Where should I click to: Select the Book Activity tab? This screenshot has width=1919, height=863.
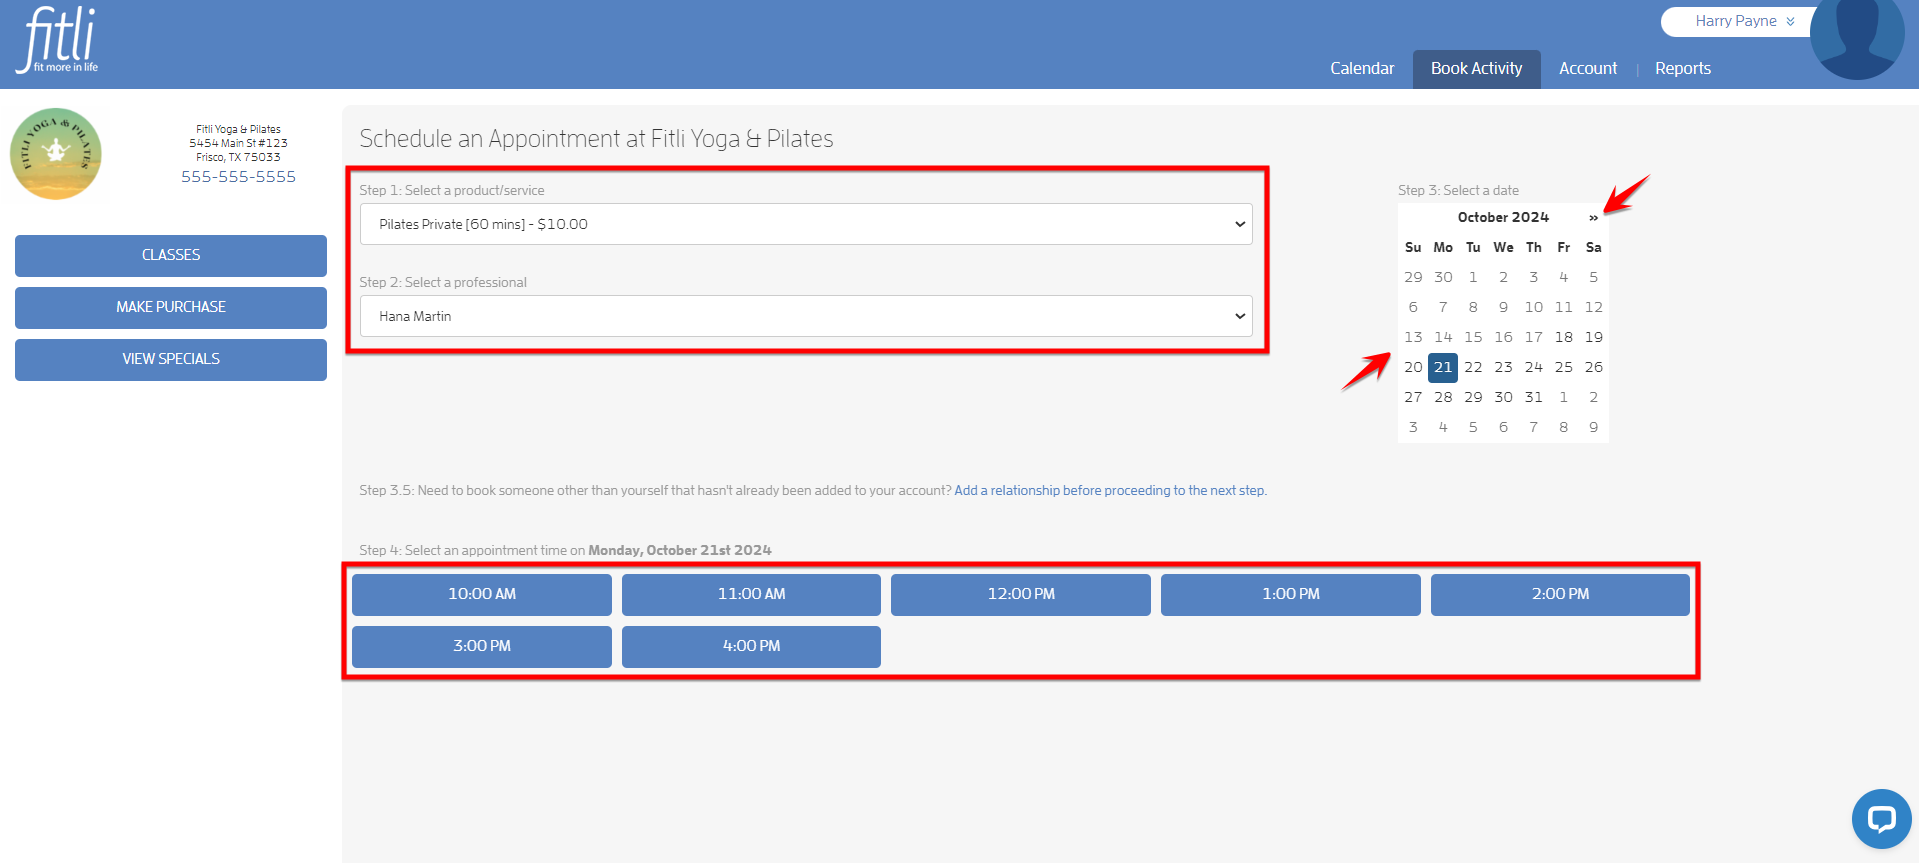pos(1476,69)
